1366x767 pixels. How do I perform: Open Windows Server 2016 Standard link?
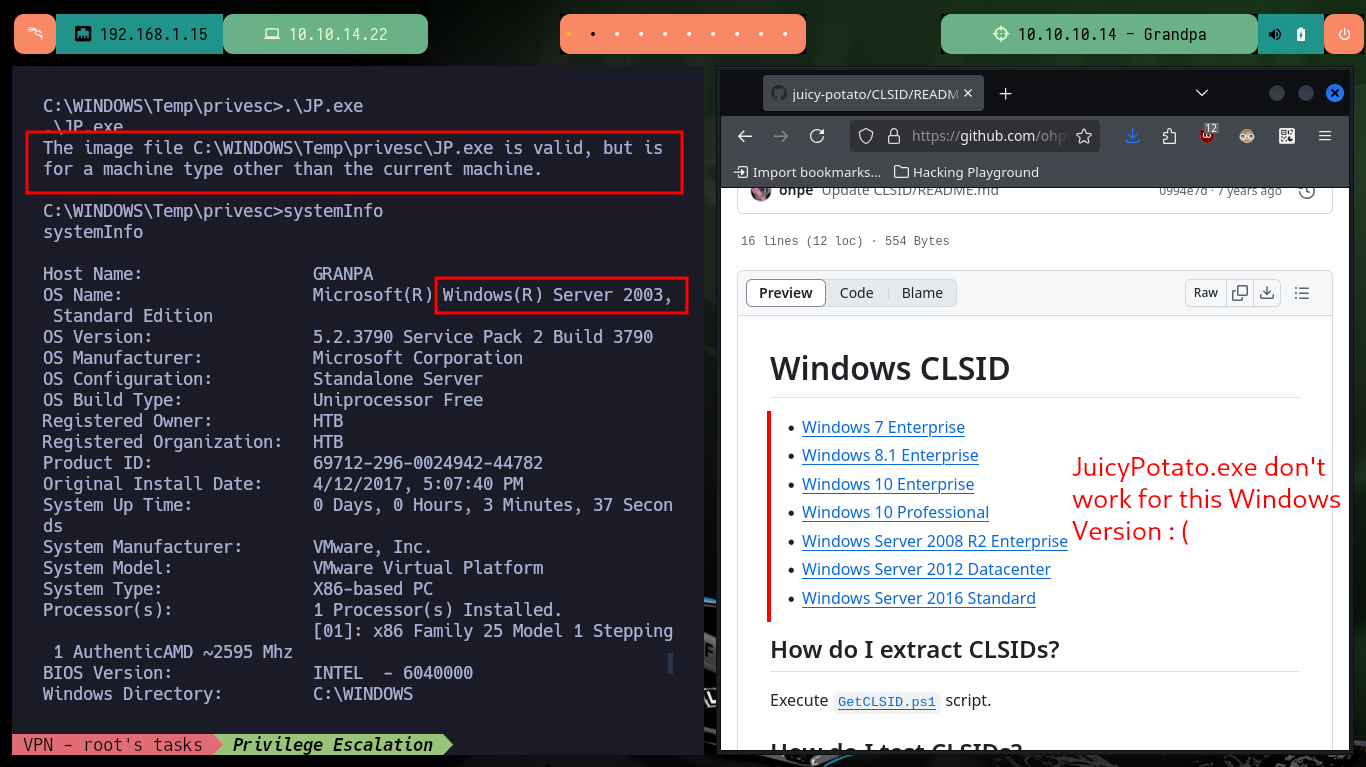coord(919,598)
